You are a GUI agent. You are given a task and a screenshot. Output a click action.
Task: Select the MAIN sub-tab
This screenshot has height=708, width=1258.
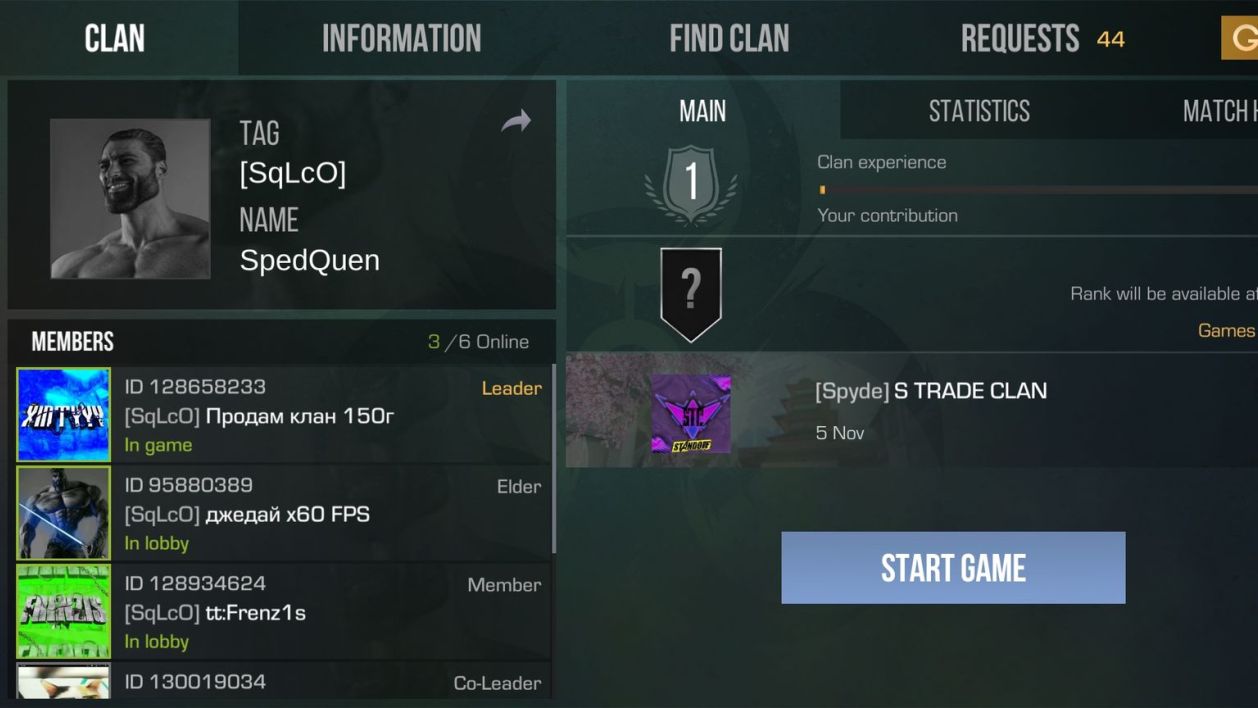click(x=703, y=111)
